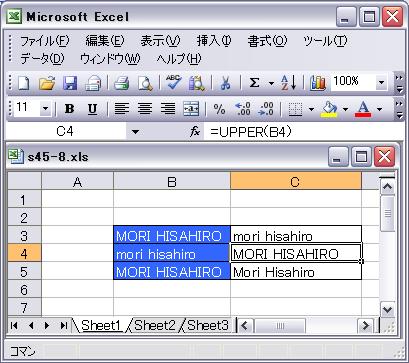The image size is (409, 363).
Task: Go to last sheet tab arrow
Action: [x=63, y=325]
